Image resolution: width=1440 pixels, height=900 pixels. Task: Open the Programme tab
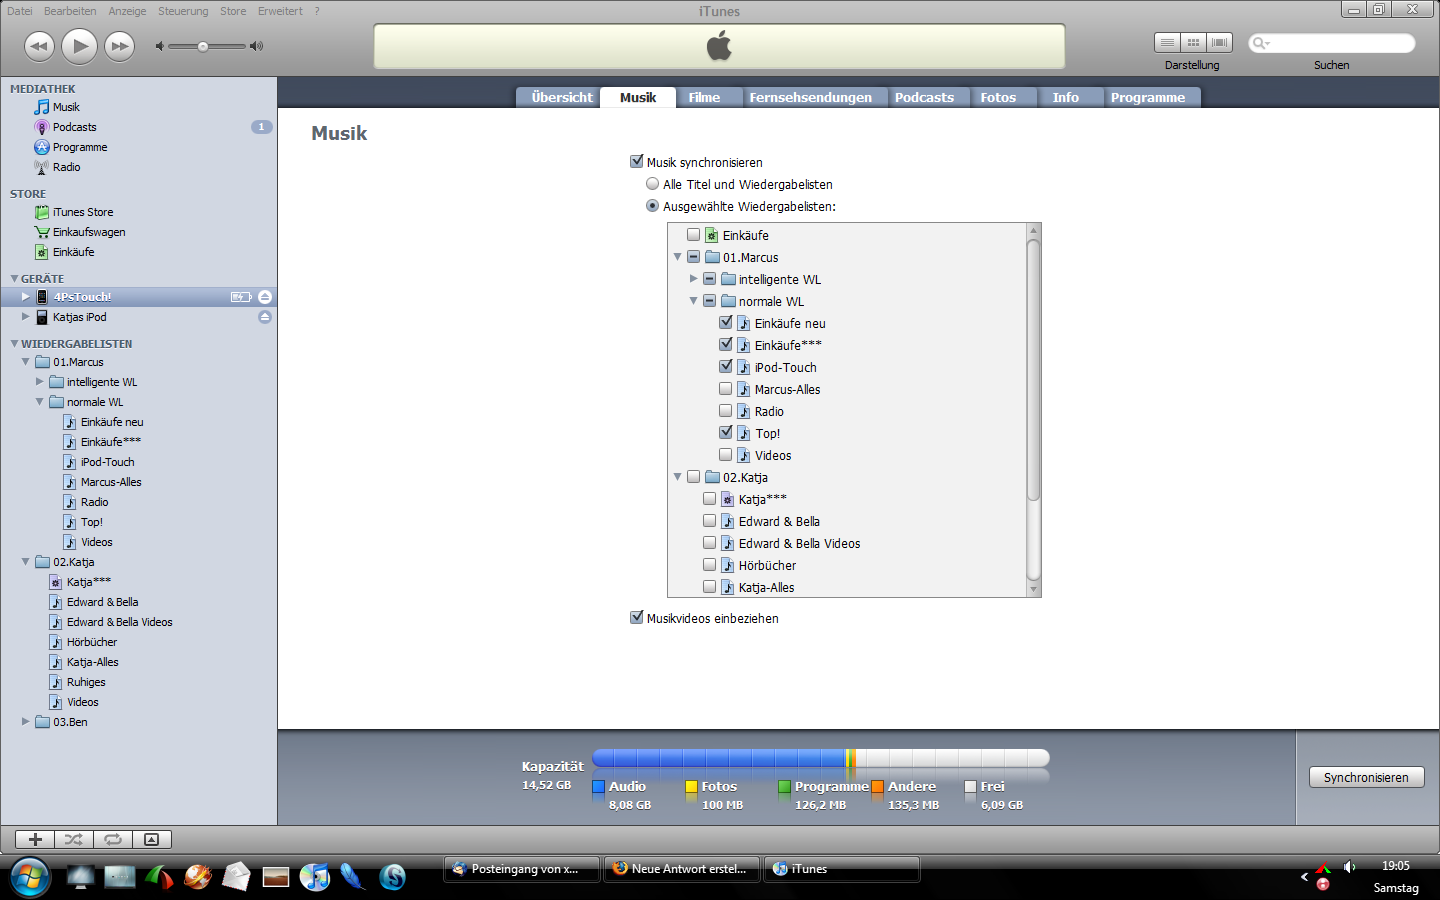(1148, 97)
